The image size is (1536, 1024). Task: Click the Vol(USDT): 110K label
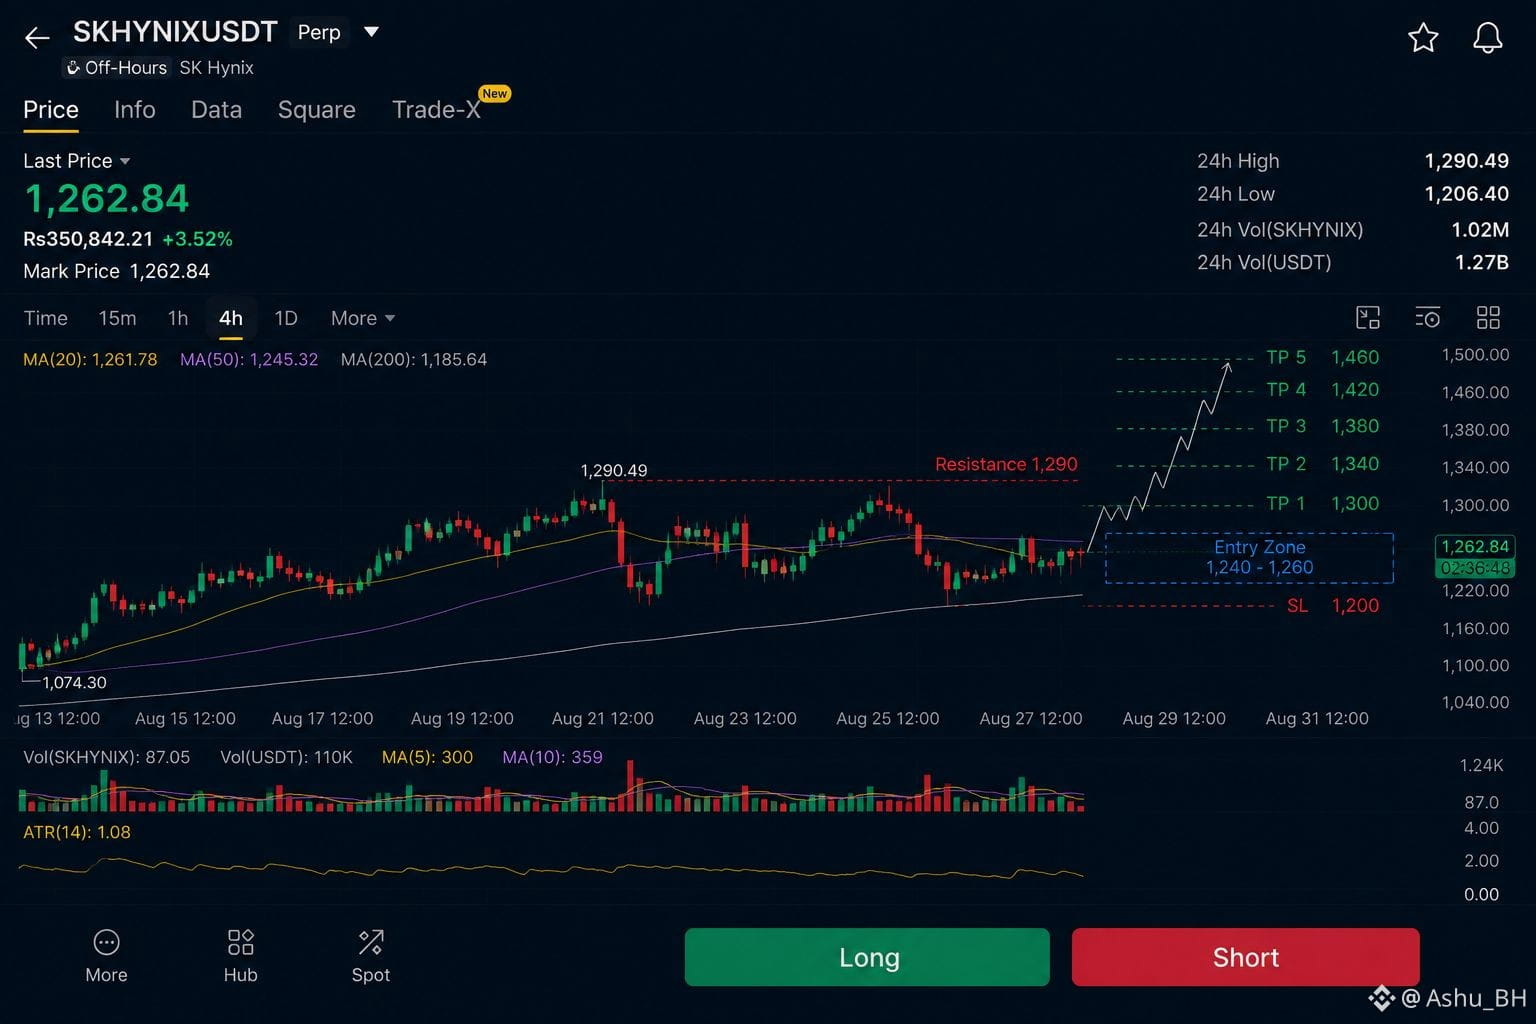(286, 757)
